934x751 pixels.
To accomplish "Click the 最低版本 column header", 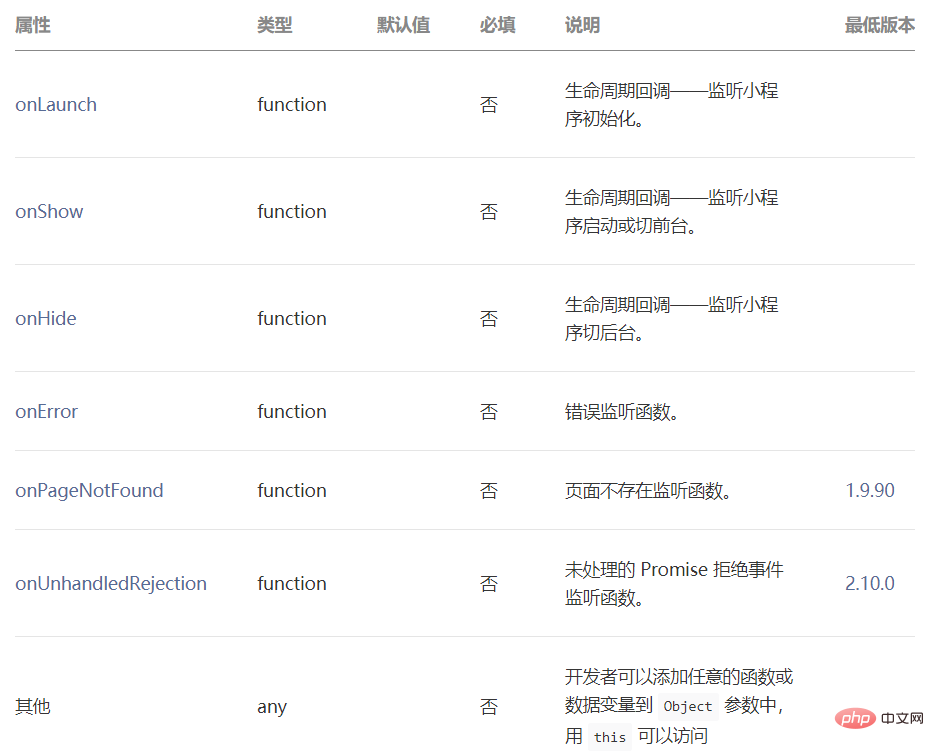I will coord(880,25).
